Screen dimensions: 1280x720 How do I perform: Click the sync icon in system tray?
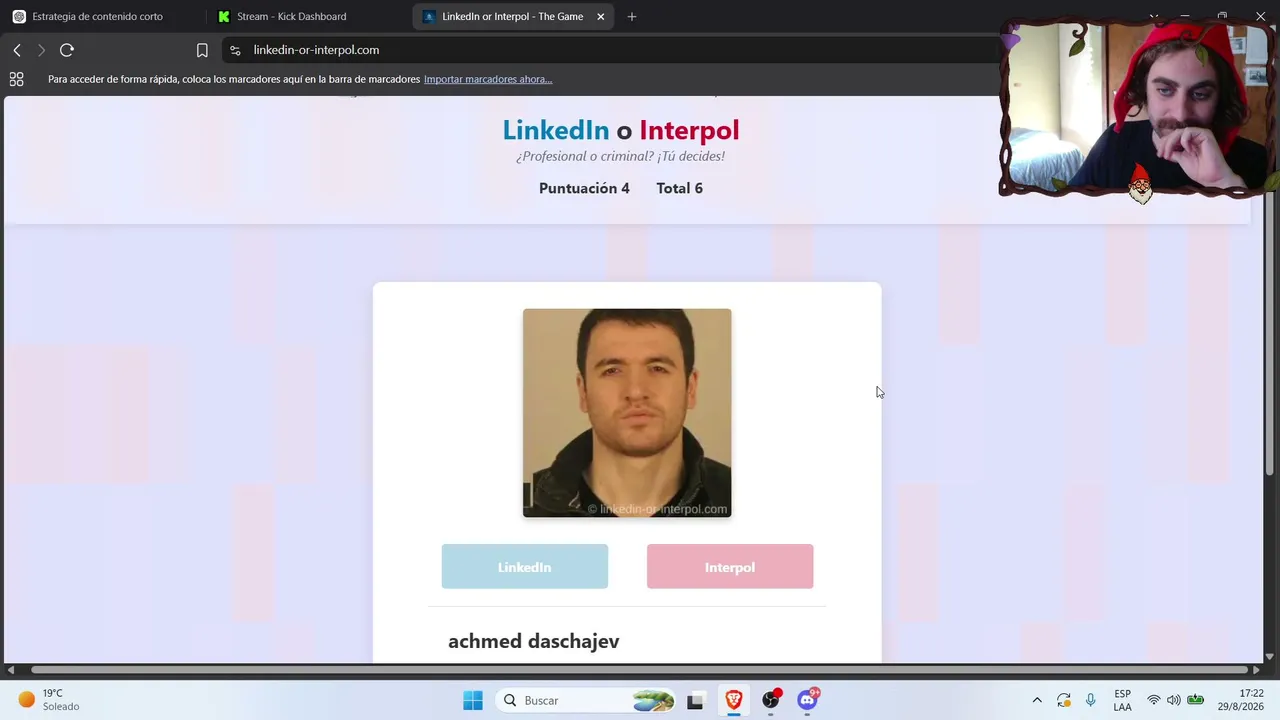coord(1064,700)
